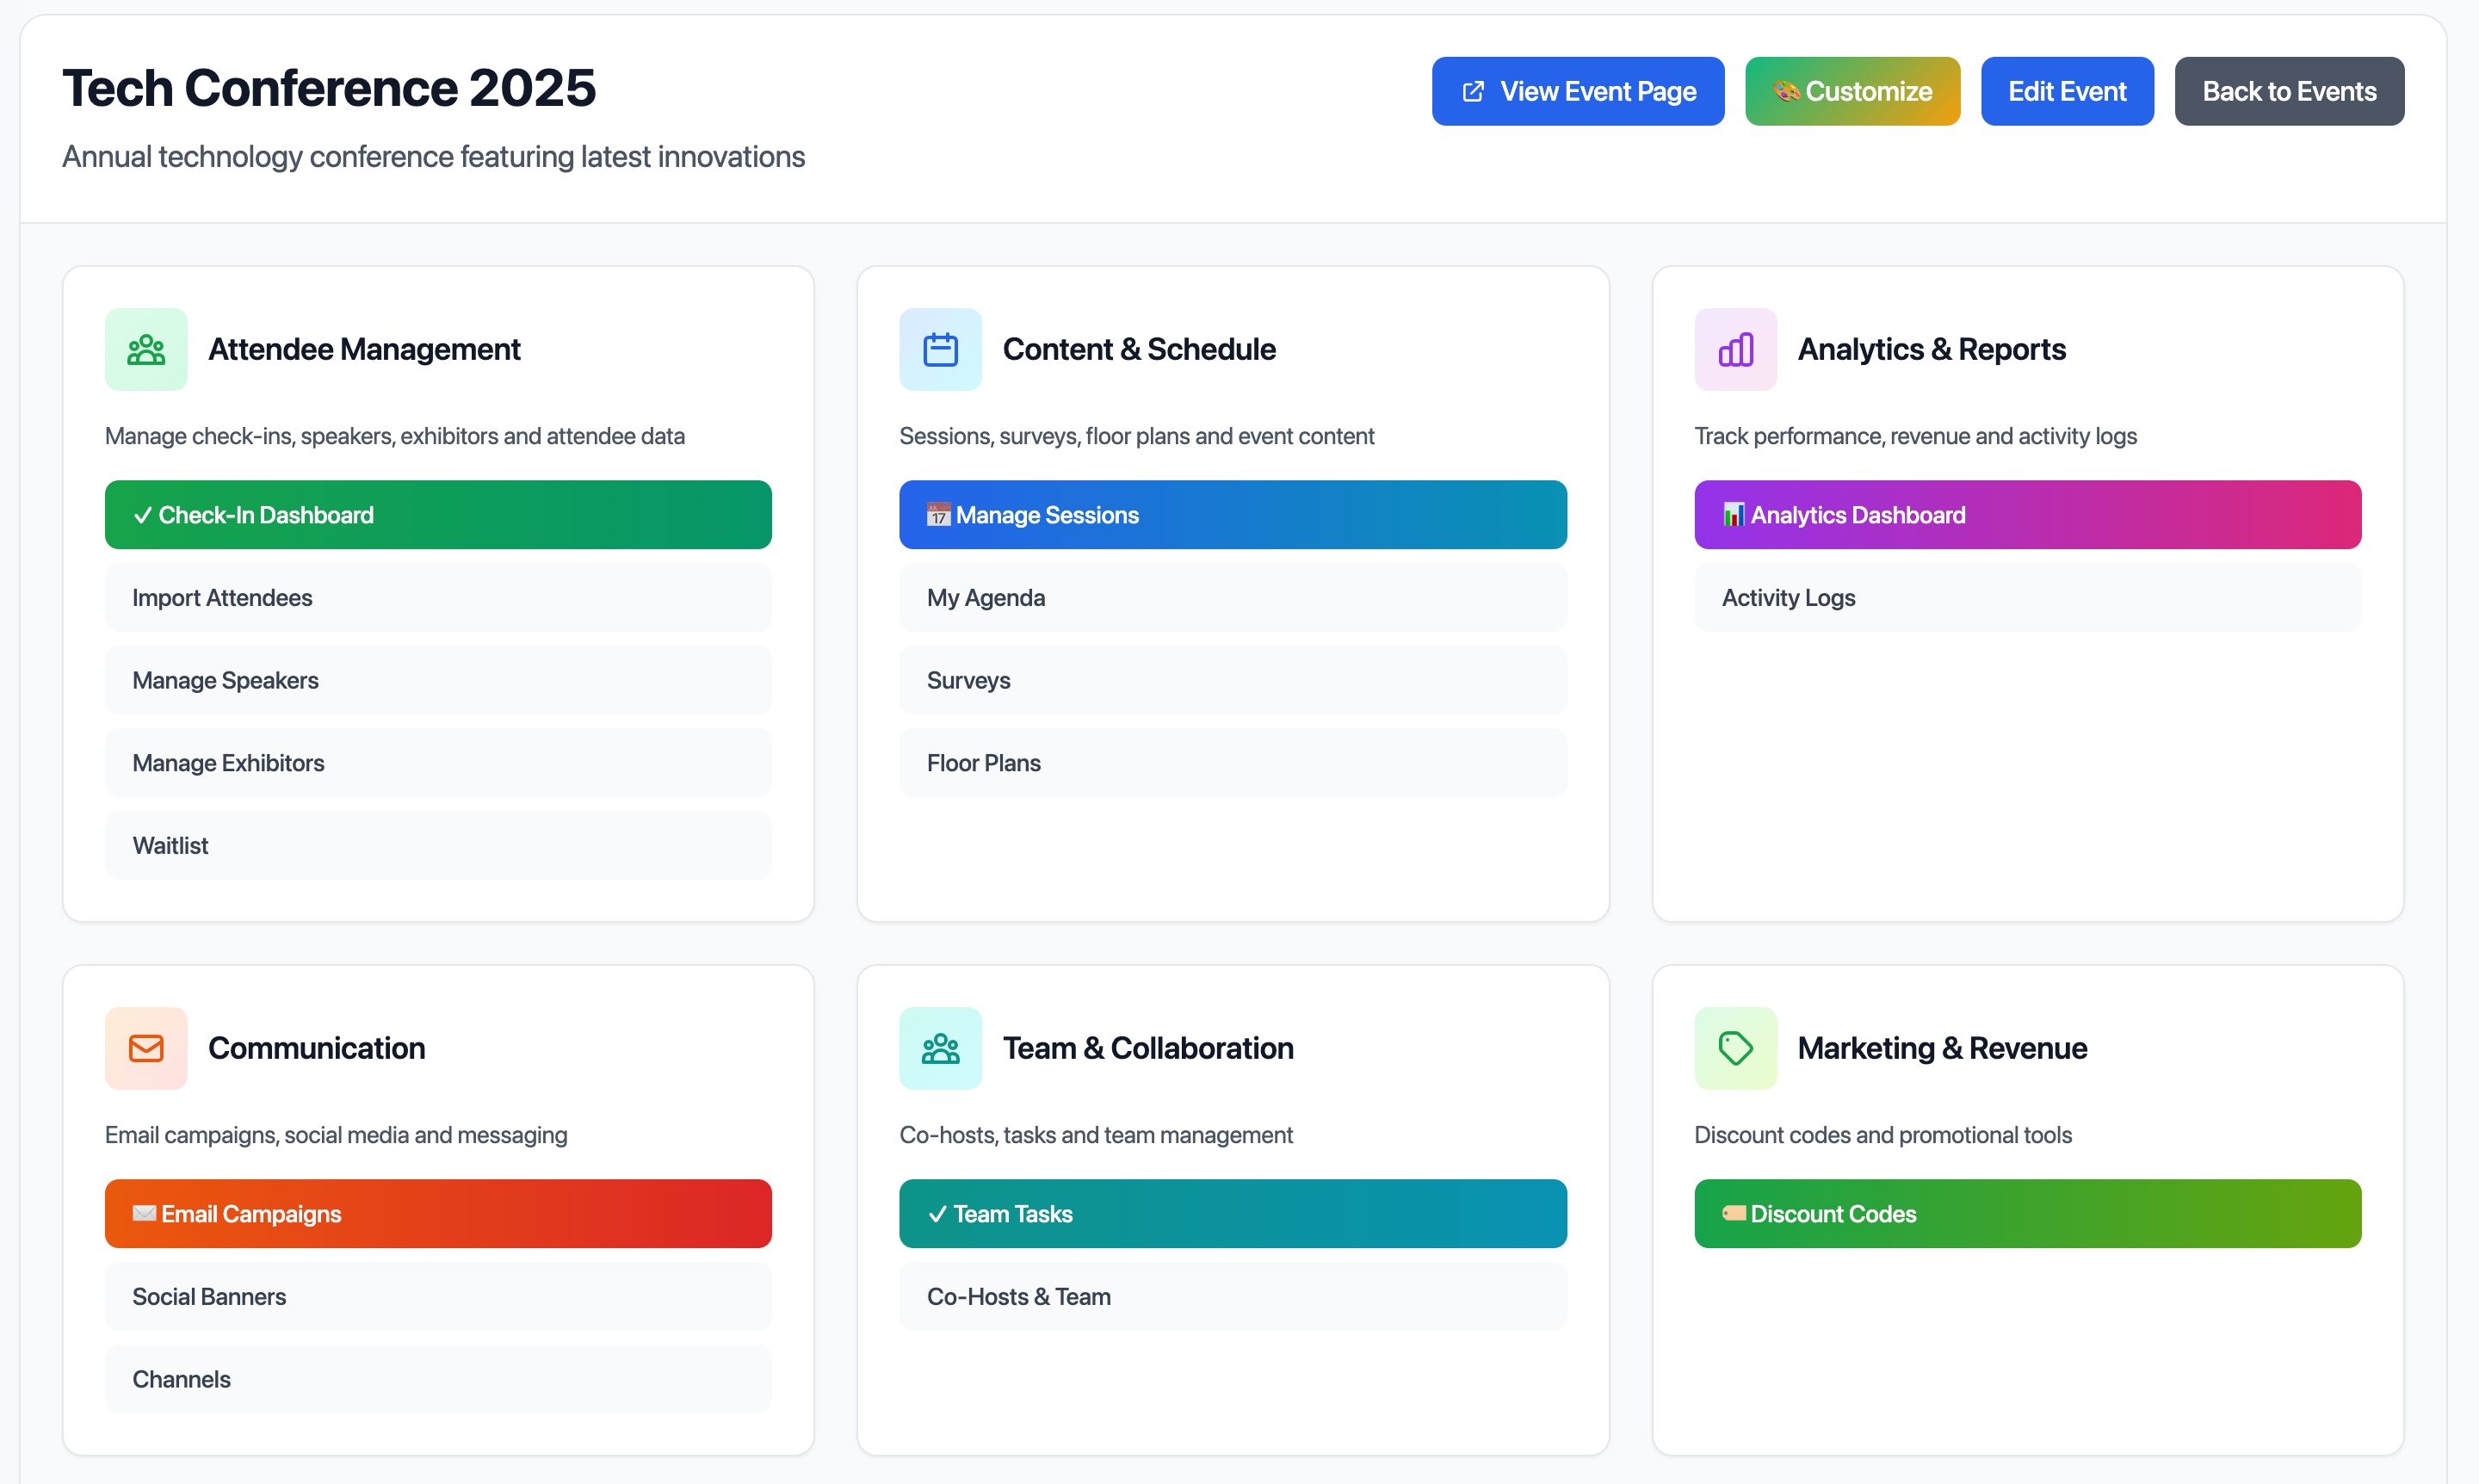Open Import Attendees
Screen dimensions: 2479x1484
(x=438, y=597)
